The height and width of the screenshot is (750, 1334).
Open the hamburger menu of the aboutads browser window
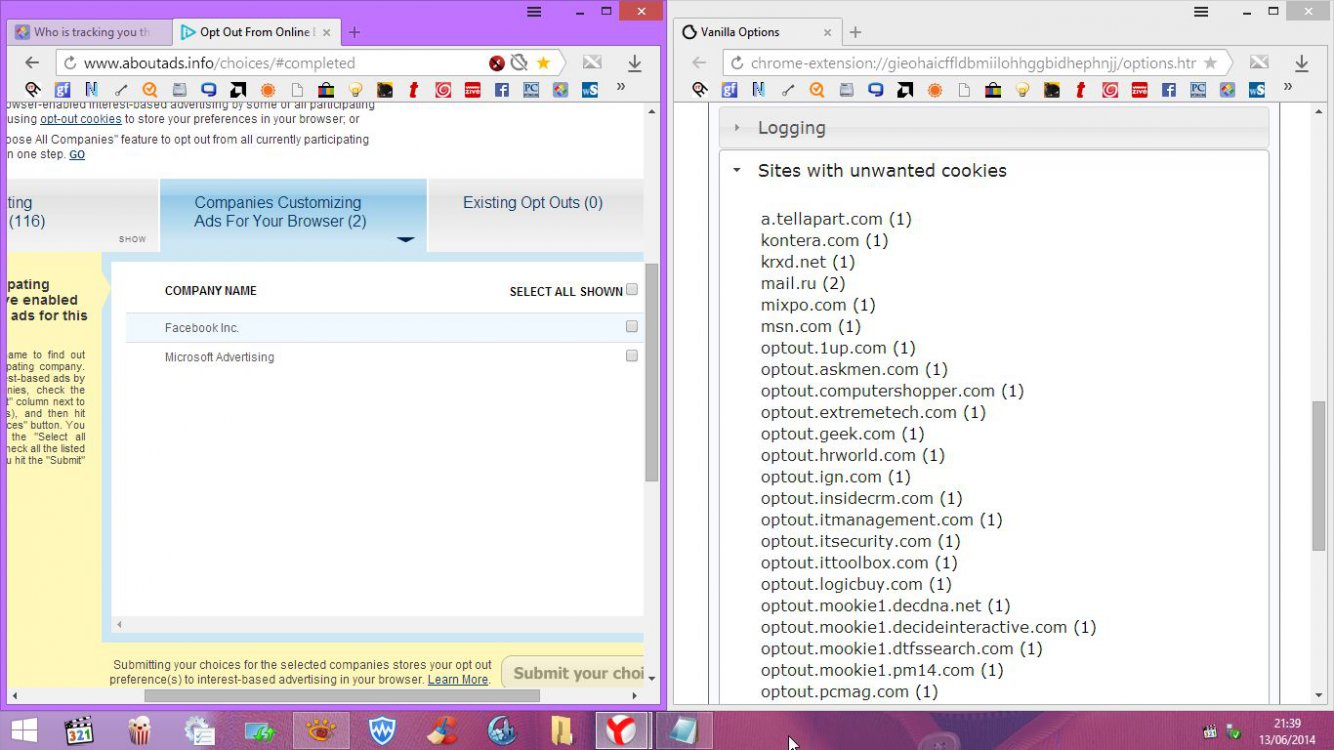pos(535,12)
